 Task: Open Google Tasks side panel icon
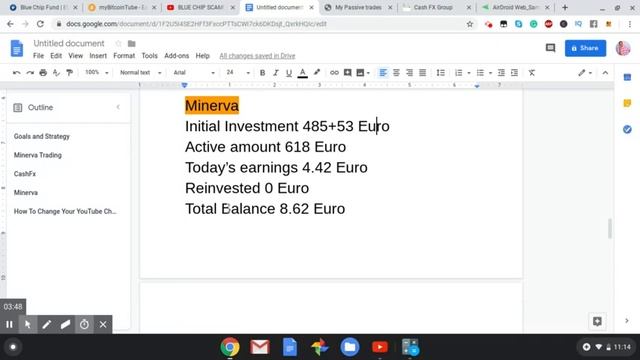627,129
